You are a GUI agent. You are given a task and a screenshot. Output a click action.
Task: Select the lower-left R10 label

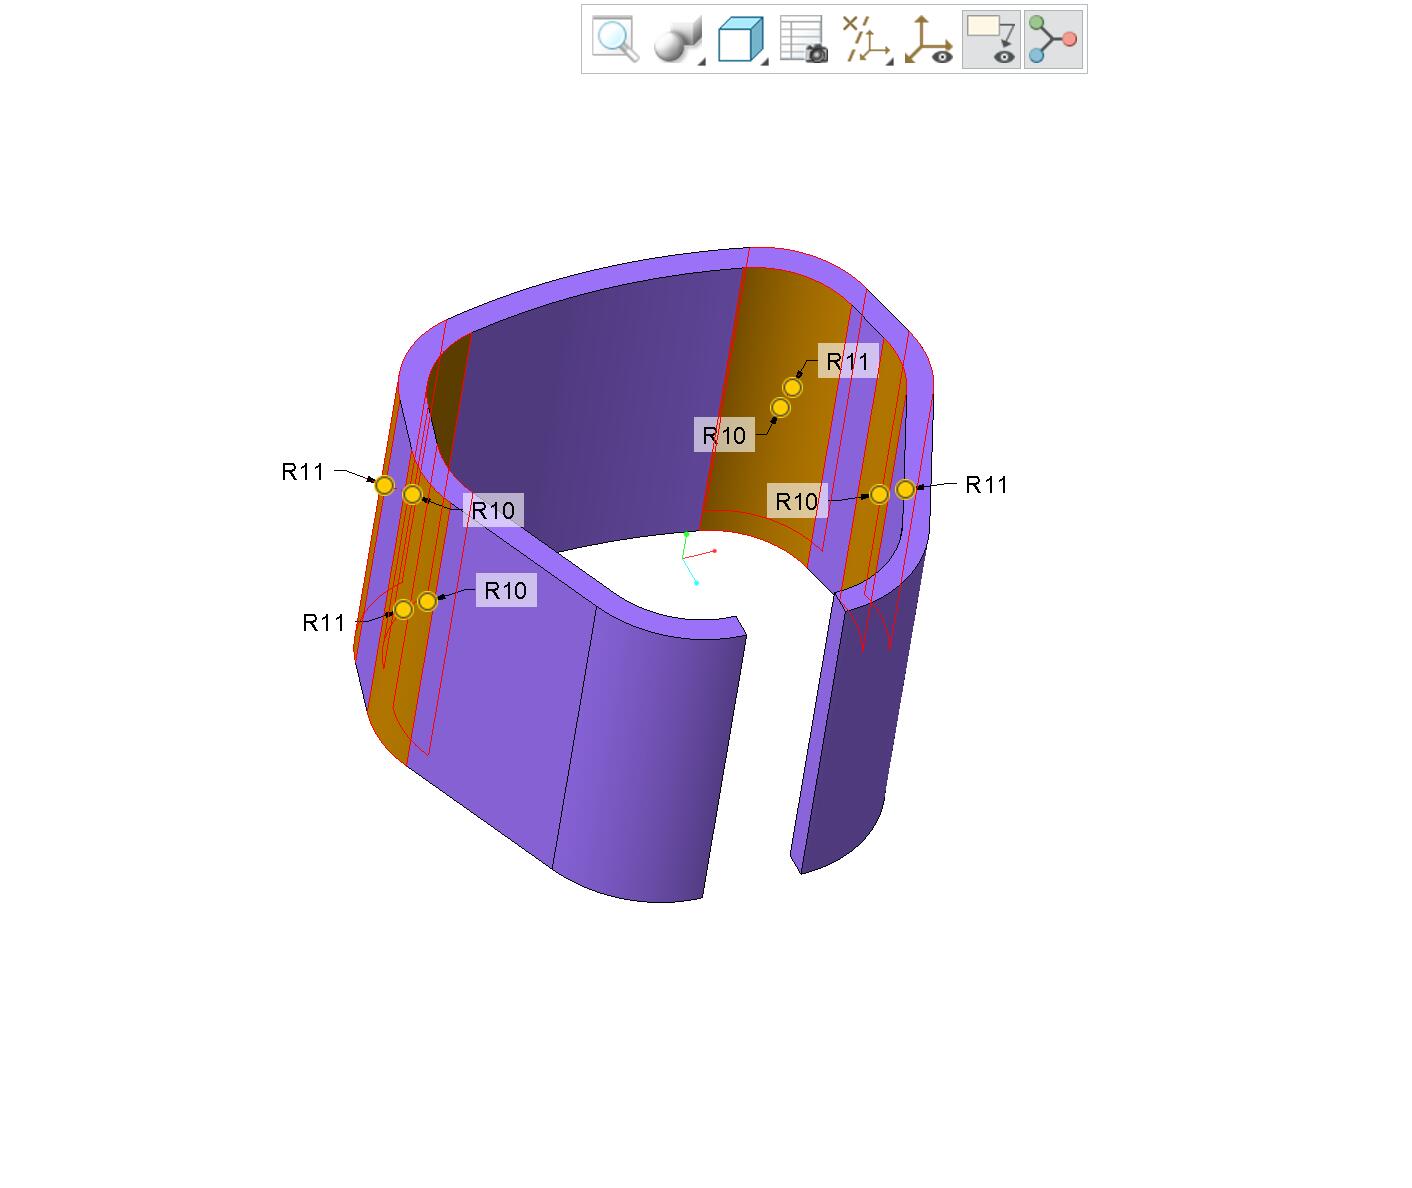505,590
